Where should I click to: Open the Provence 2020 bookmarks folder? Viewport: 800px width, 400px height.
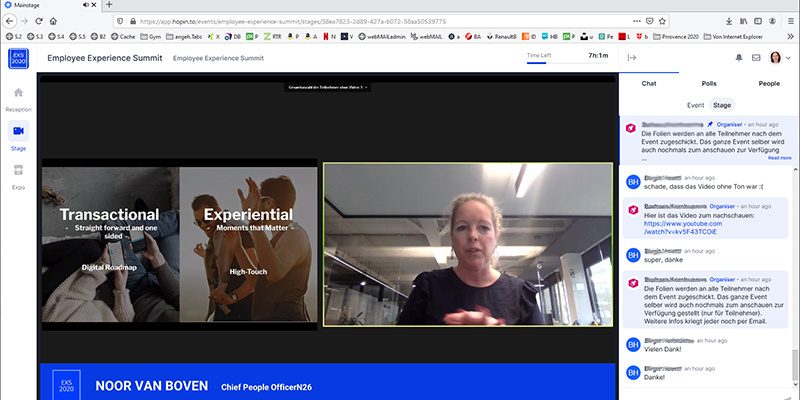[x=676, y=37]
